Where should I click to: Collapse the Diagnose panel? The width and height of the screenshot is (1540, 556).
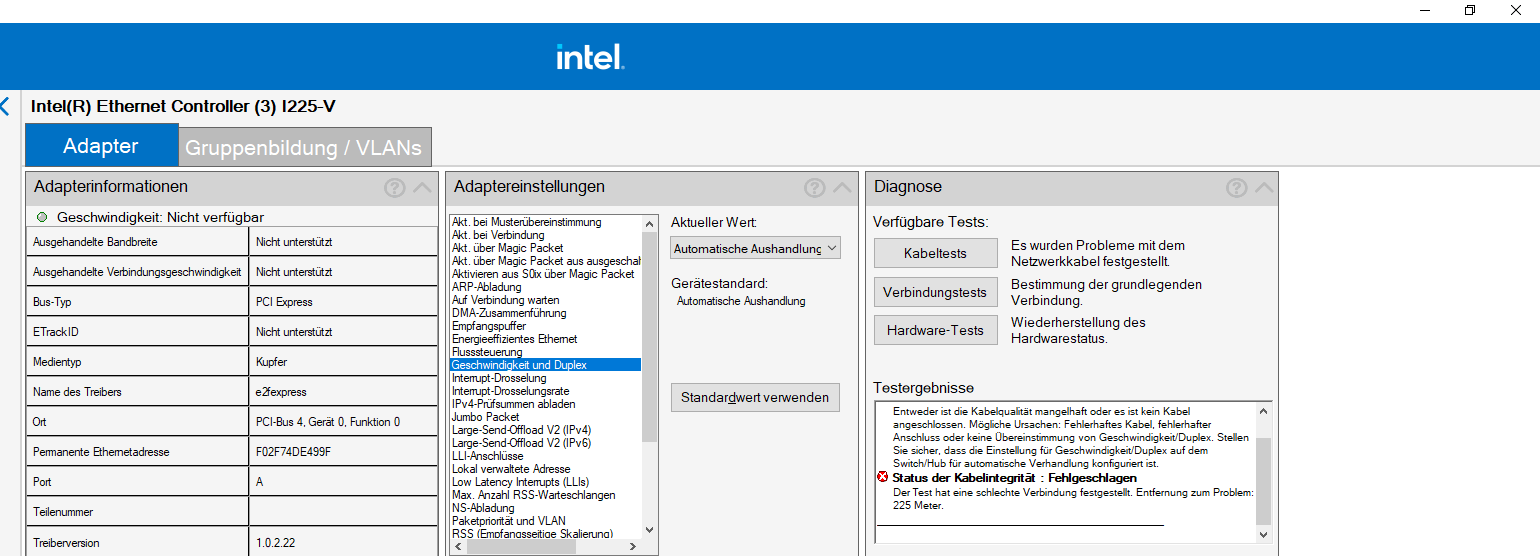coord(1264,187)
